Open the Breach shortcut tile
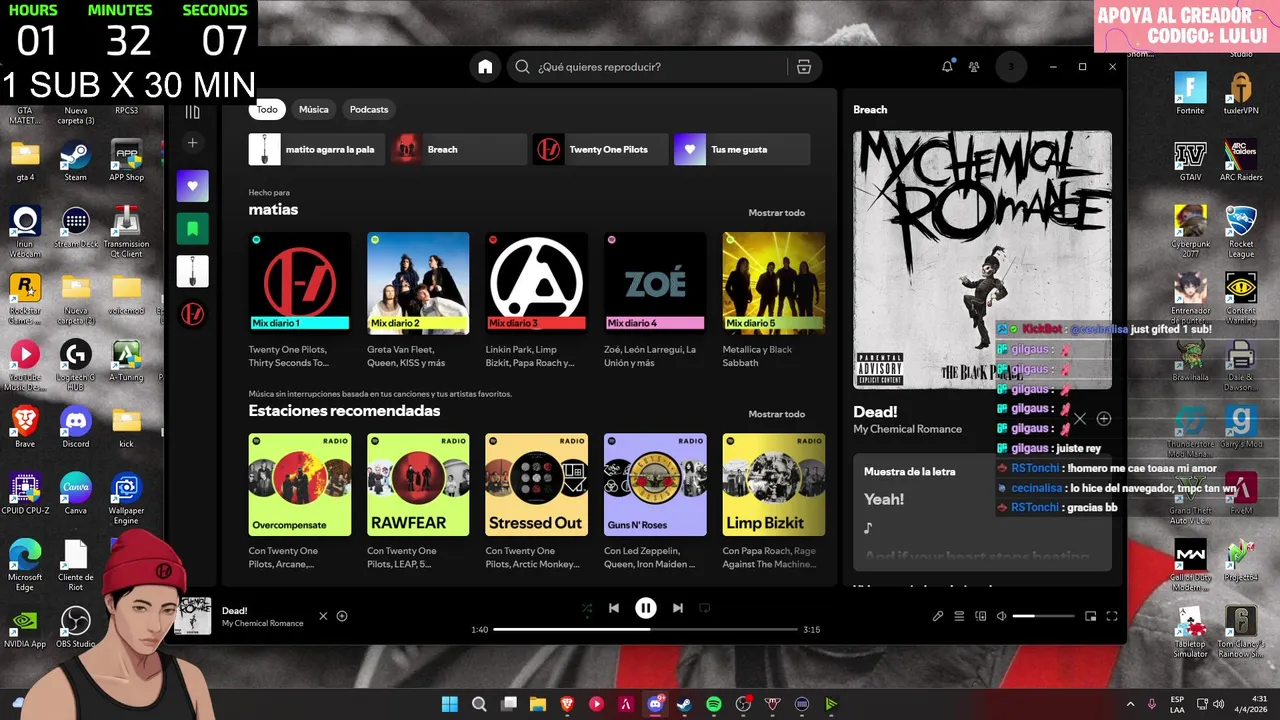The height and width of the screenshot is (720, 1280). click(459, 149)
